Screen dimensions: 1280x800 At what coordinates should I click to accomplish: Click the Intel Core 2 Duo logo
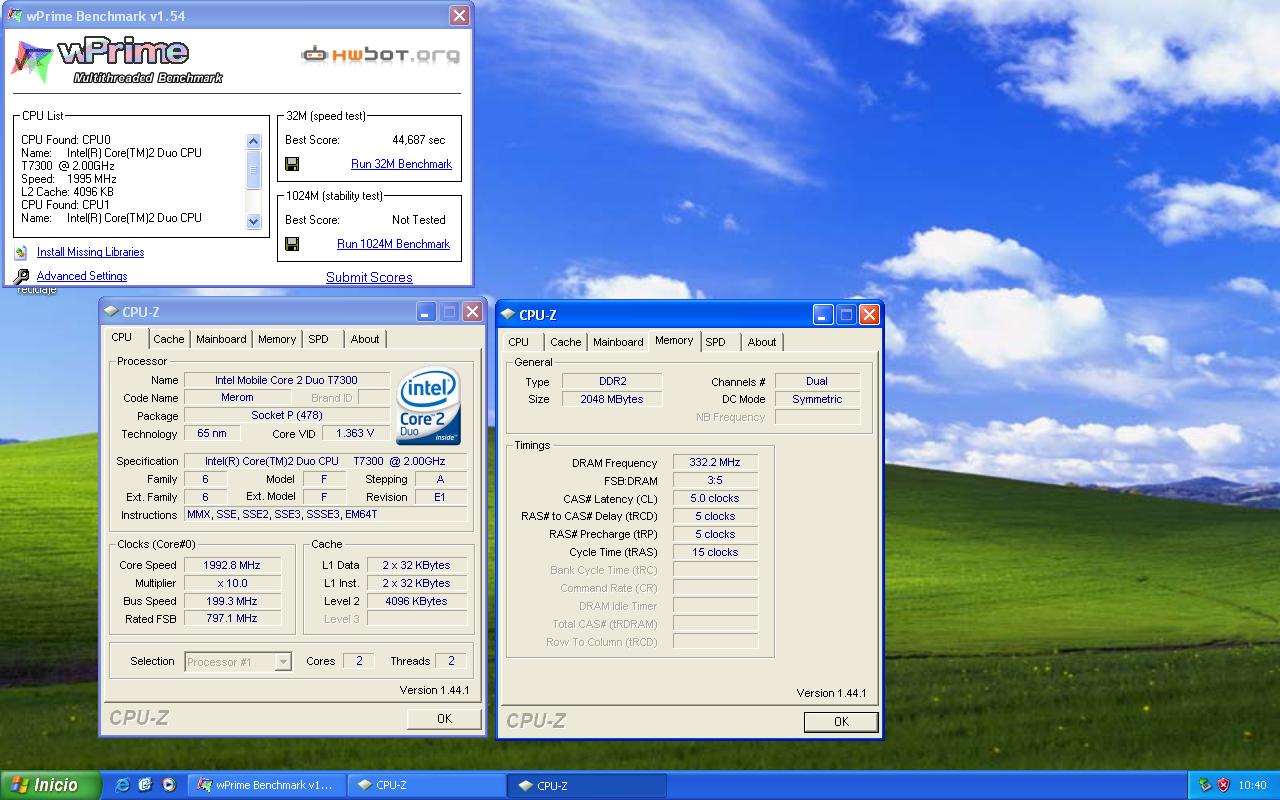pyautogui.click(x=428, y=407)
